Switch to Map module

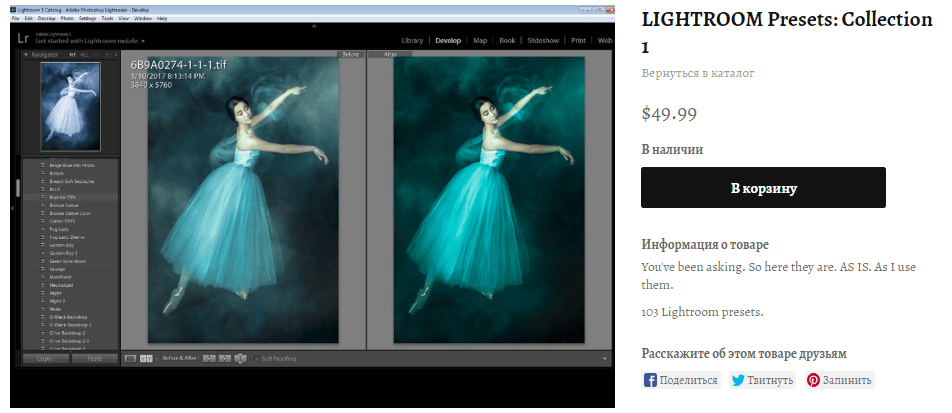click(480, 41)
